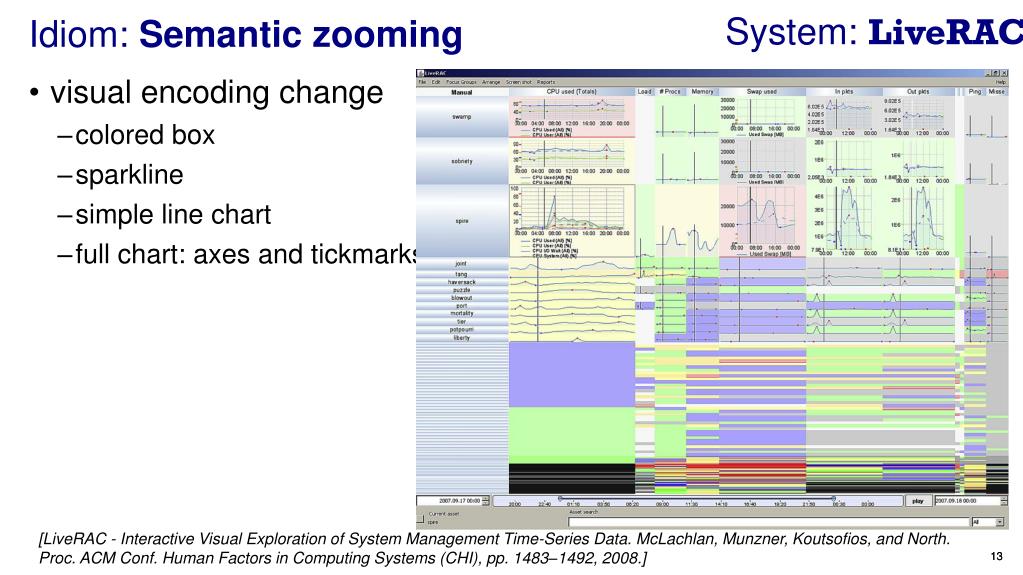Select the CPU used (Totals) column header
This screenshot has width=1023, height=575.
[x=572, y=91]
